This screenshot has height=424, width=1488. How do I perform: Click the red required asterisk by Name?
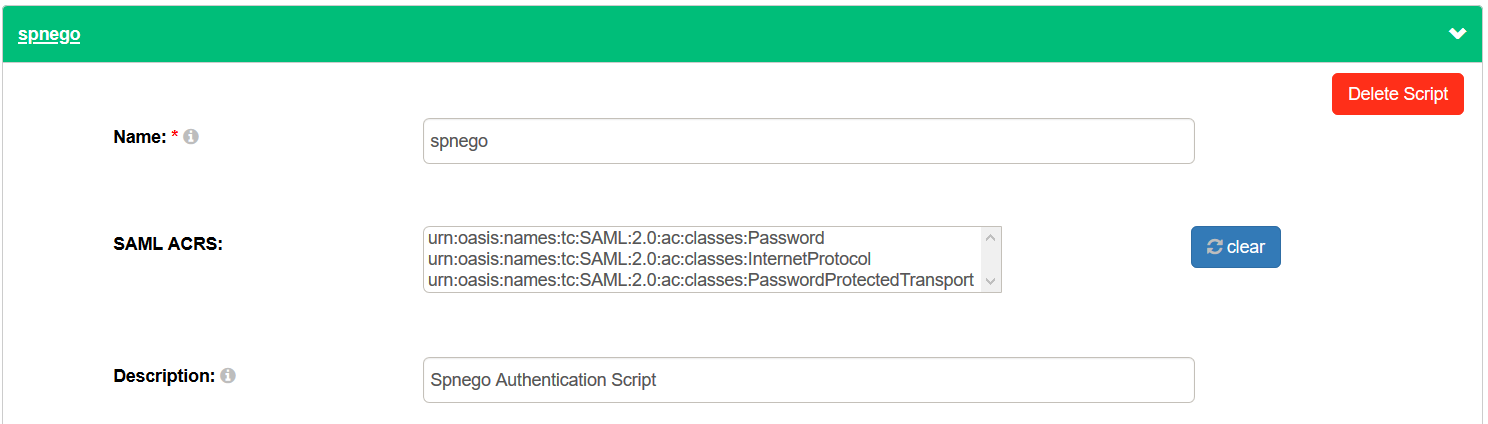175,135
